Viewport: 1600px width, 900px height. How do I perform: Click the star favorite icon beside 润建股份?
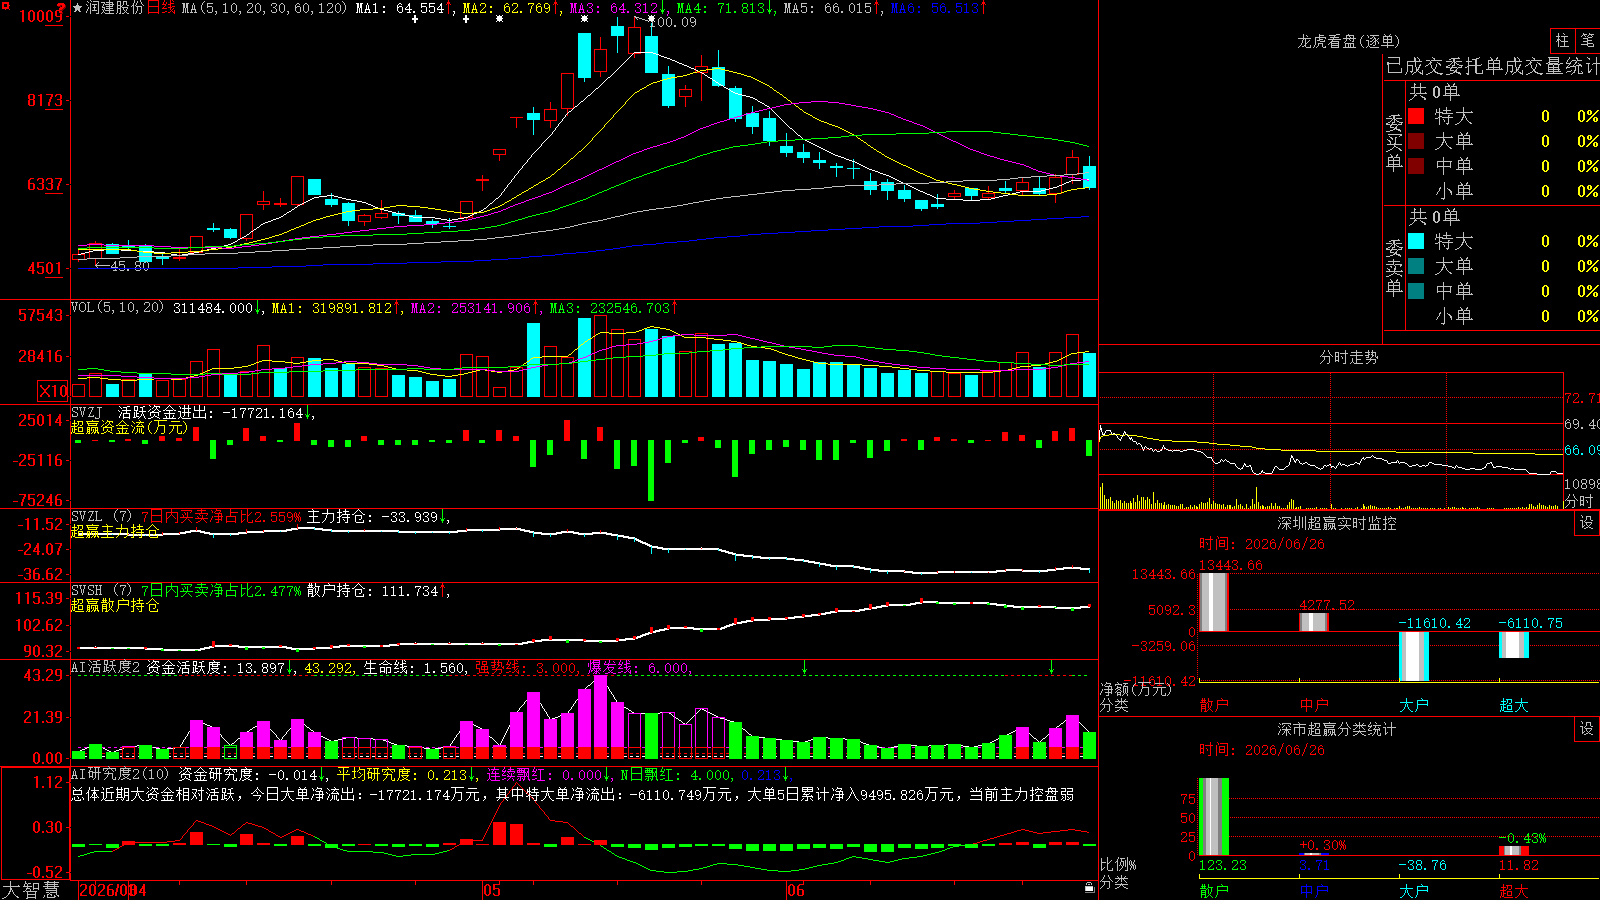[x=78, y=8]
